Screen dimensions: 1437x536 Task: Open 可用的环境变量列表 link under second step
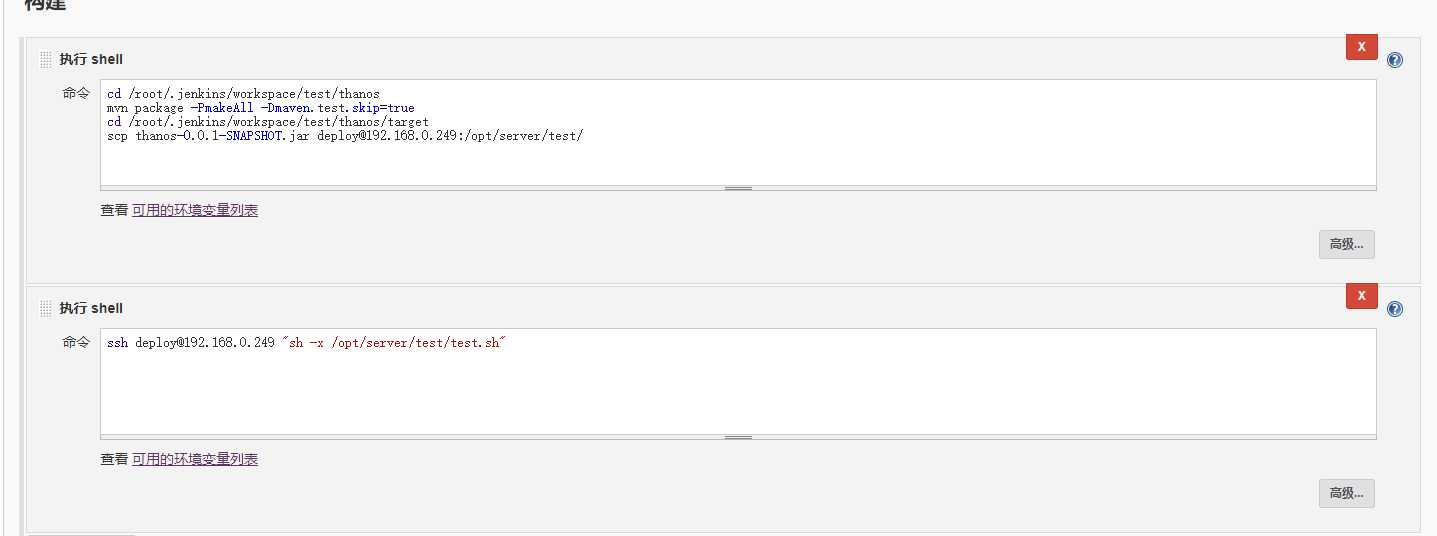coord(195,459)
